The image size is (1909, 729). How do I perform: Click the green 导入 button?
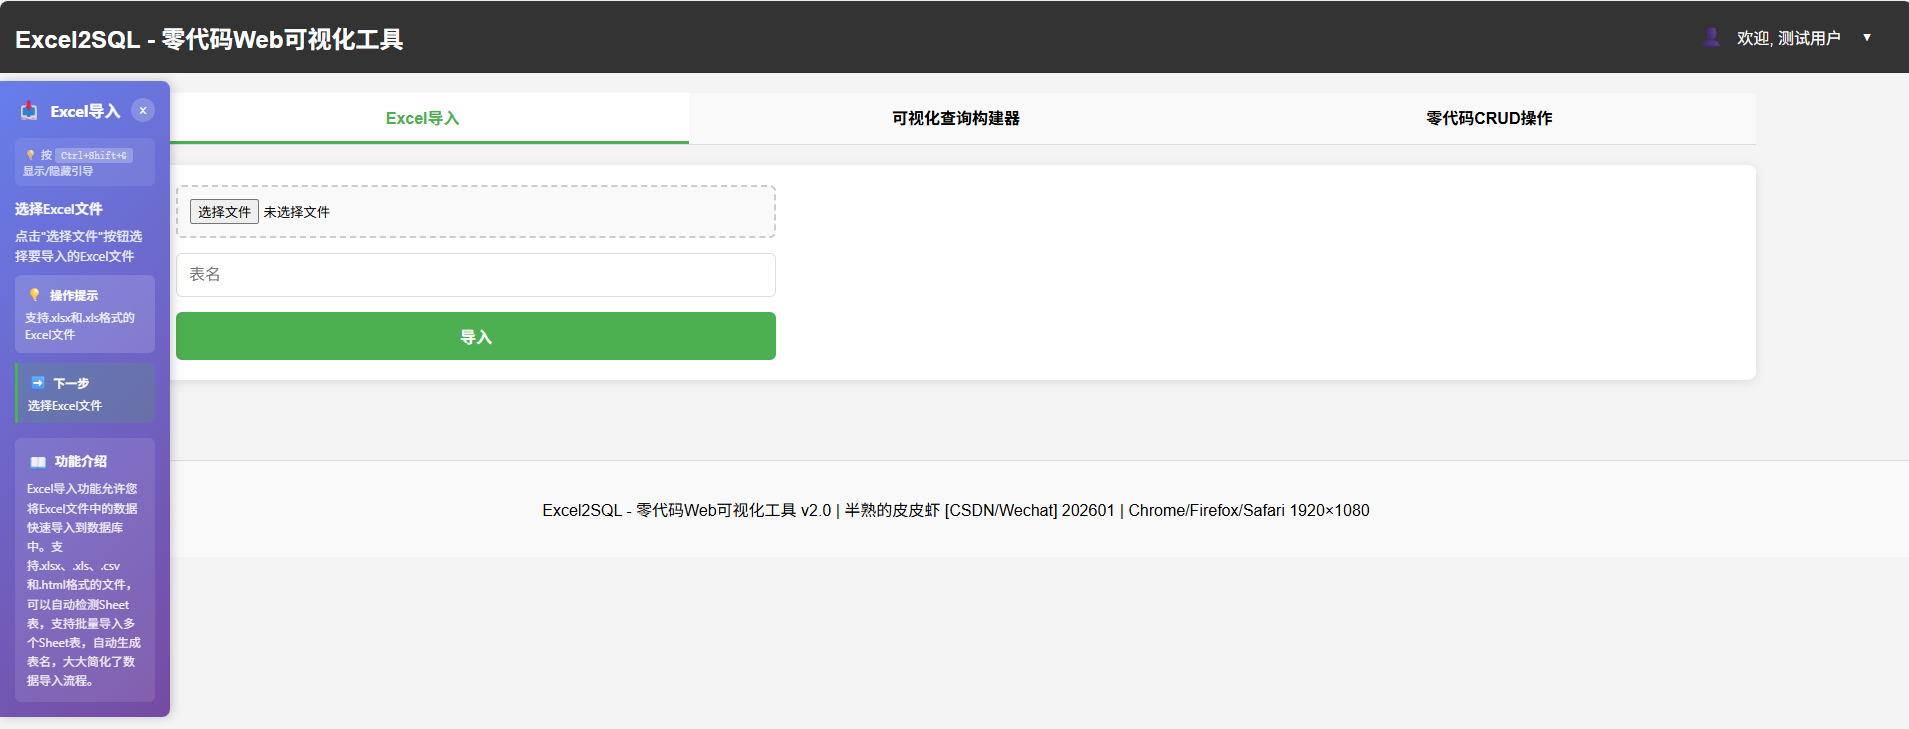tap(476, 336)
